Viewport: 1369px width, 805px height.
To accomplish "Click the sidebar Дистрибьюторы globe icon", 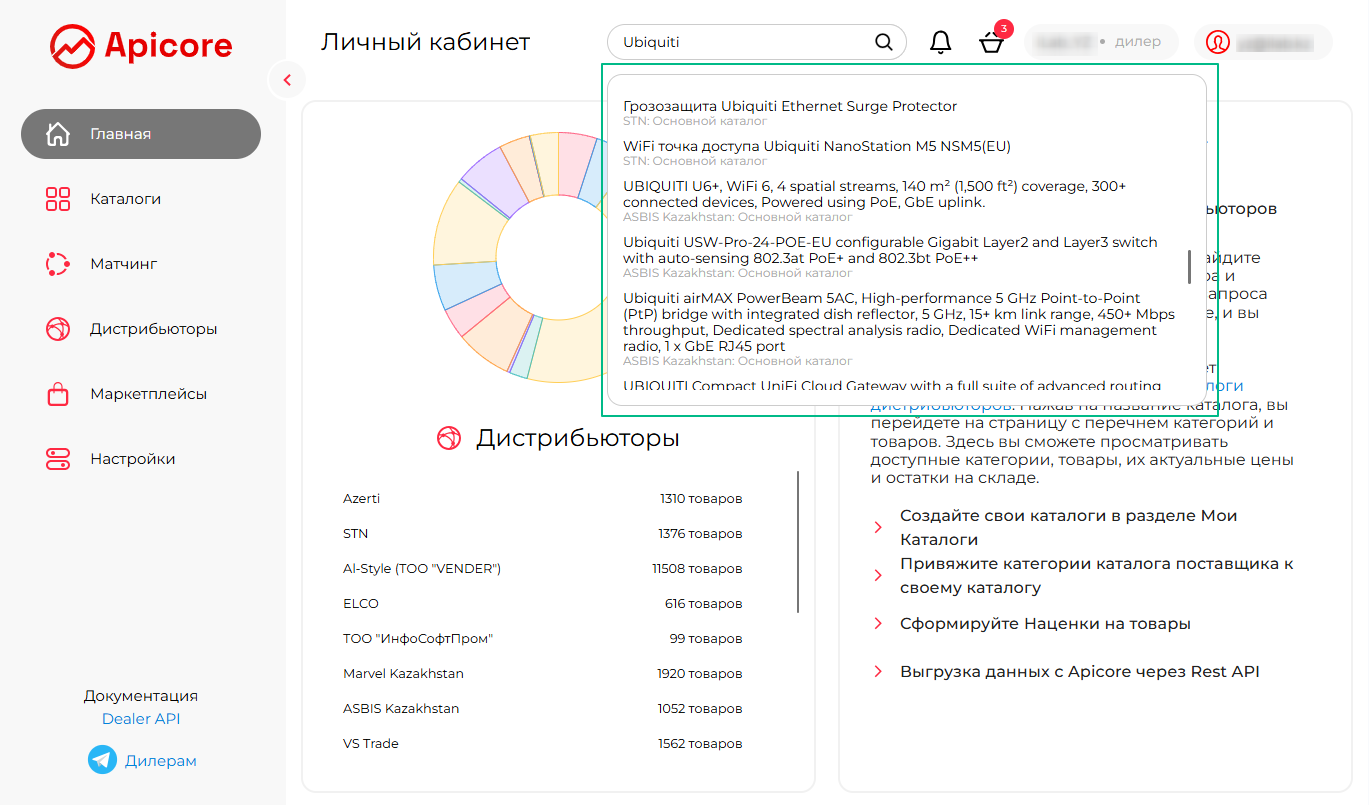I will tap(58, 329).
